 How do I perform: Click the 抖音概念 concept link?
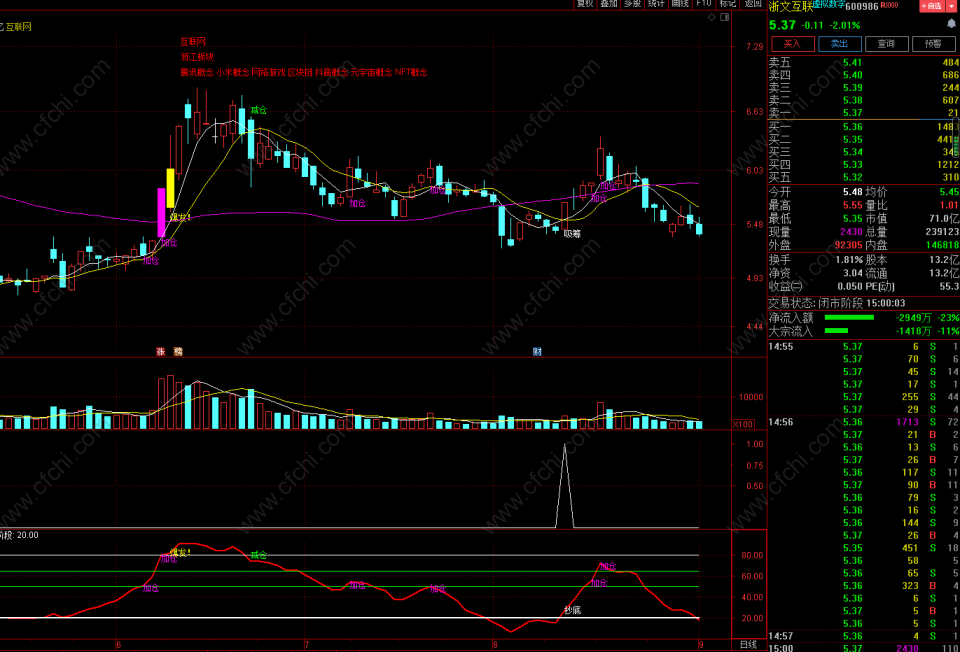coord(332,72)
